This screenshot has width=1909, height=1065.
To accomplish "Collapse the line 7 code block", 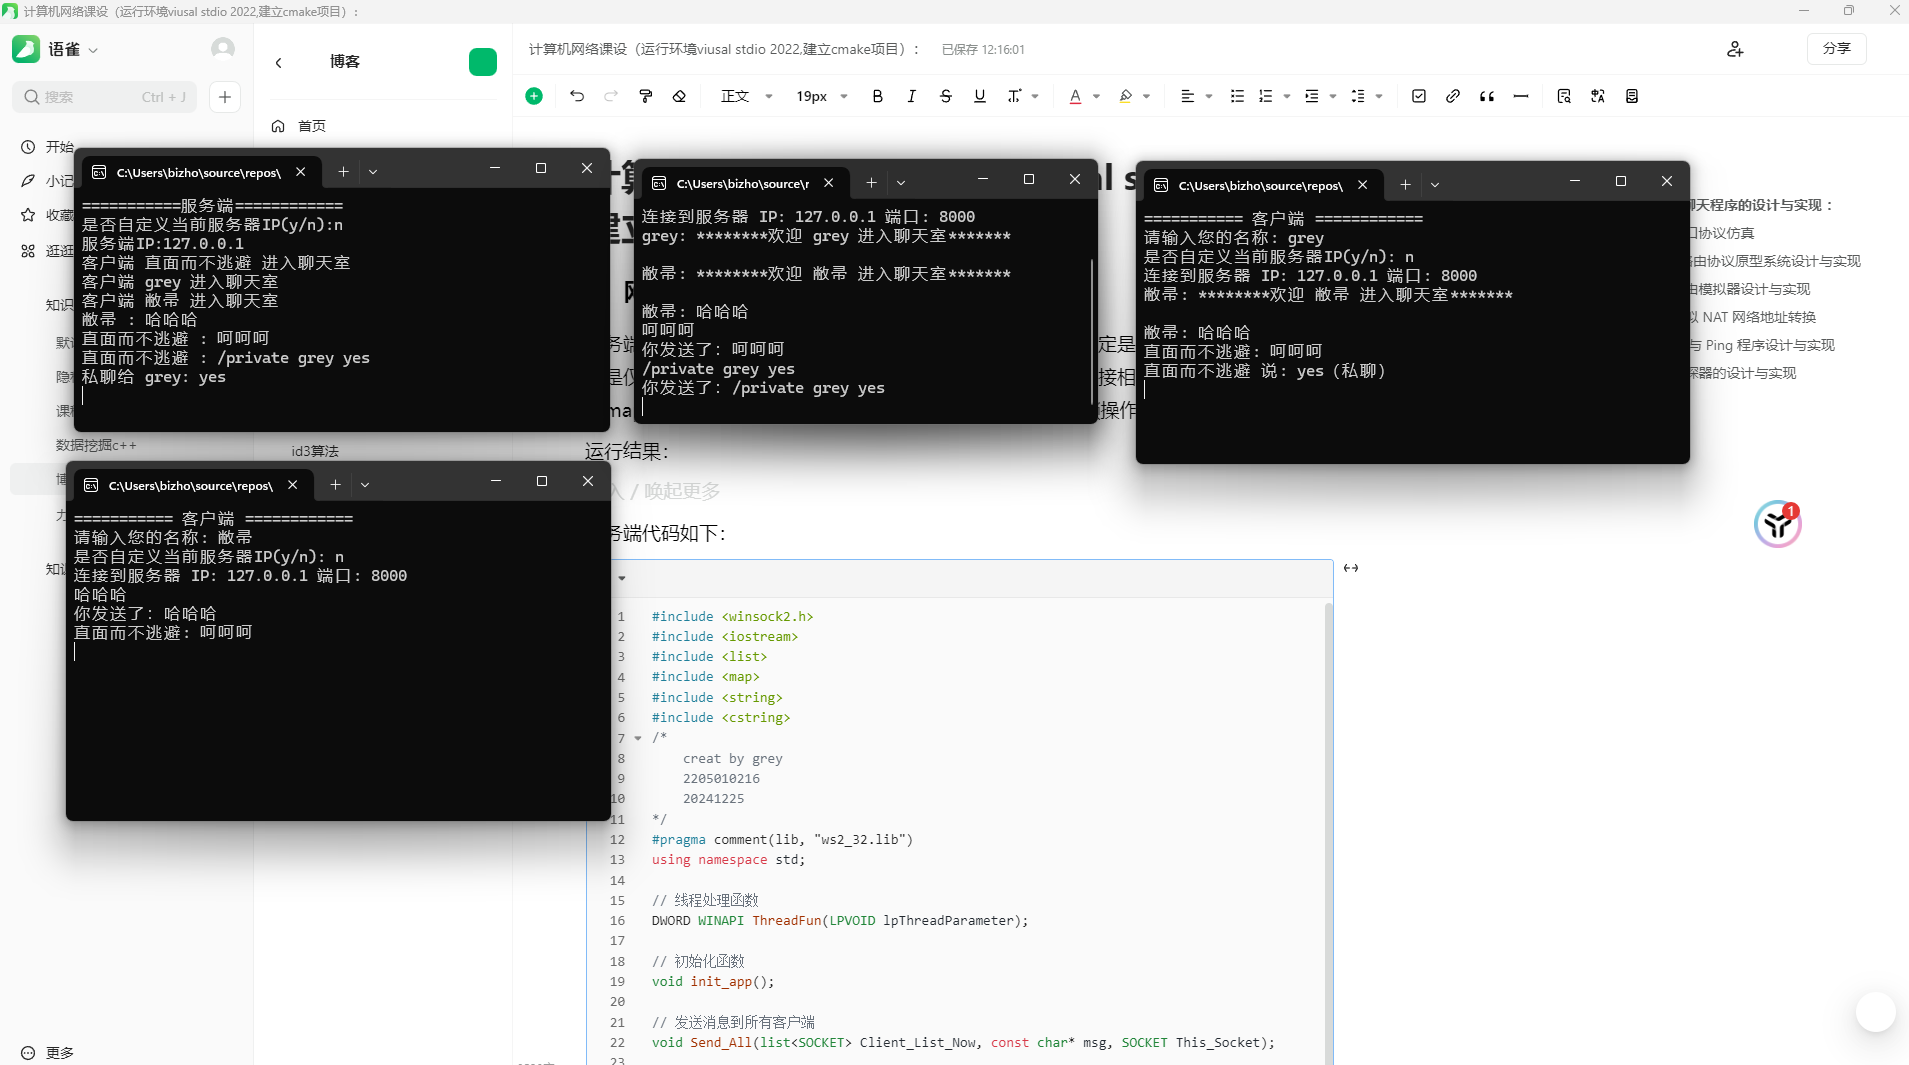I will click(x=638, y=738).
